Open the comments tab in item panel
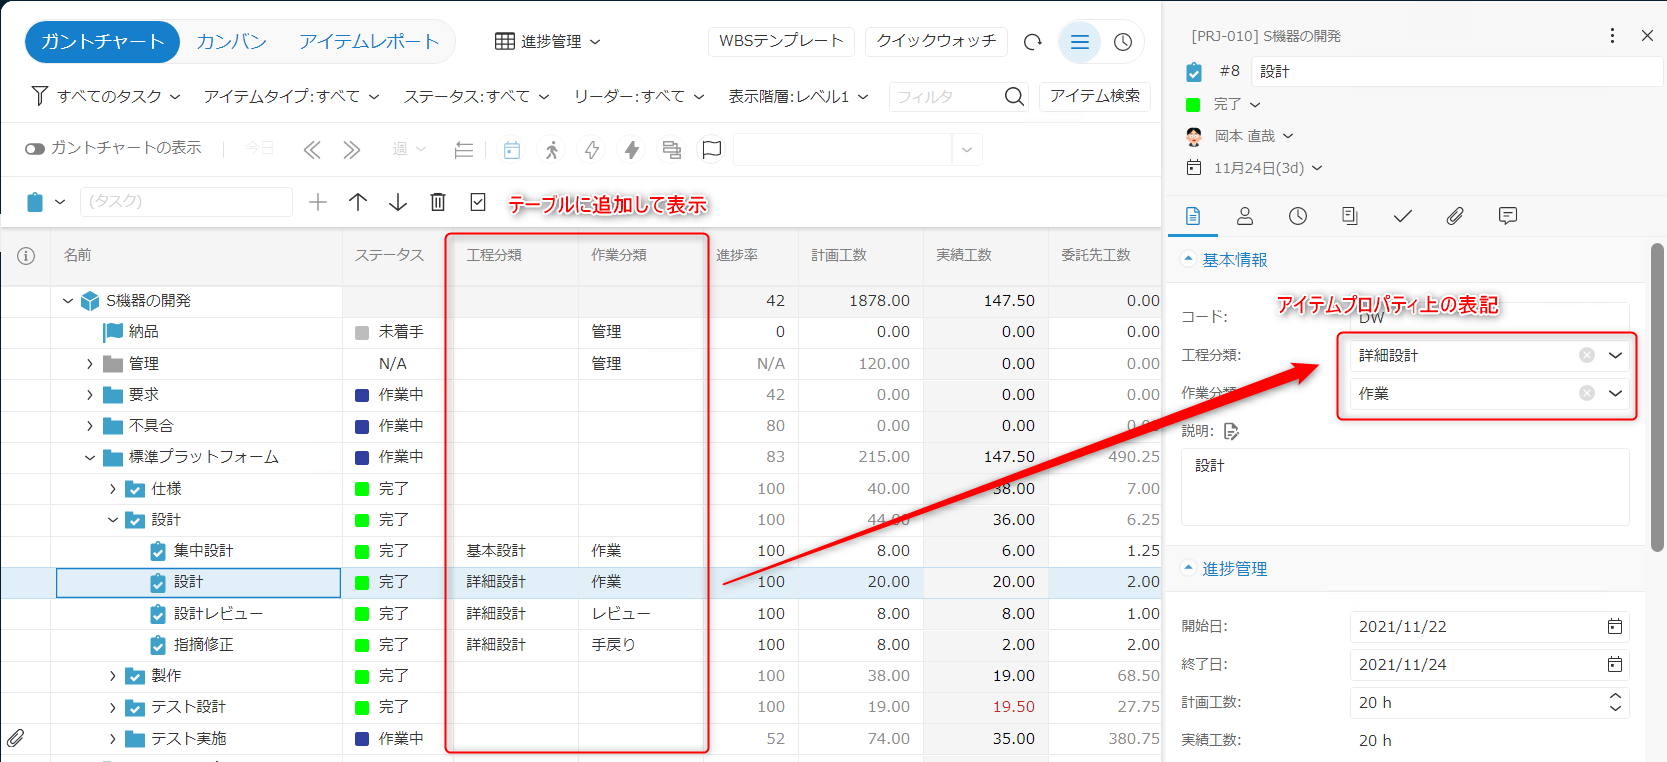 [1508, 216]
